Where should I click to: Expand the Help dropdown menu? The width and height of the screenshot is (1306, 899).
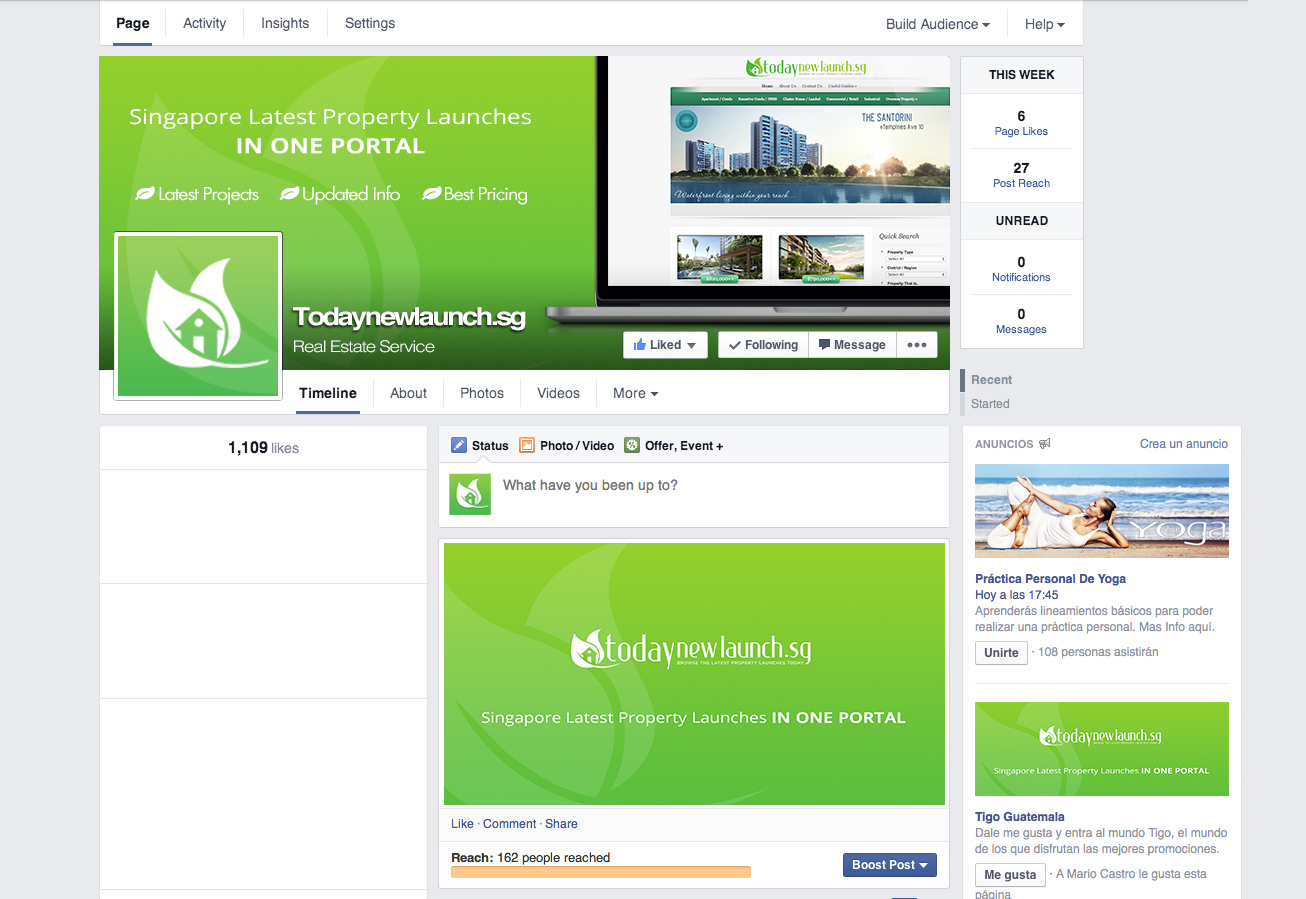tap(1045, 24)
